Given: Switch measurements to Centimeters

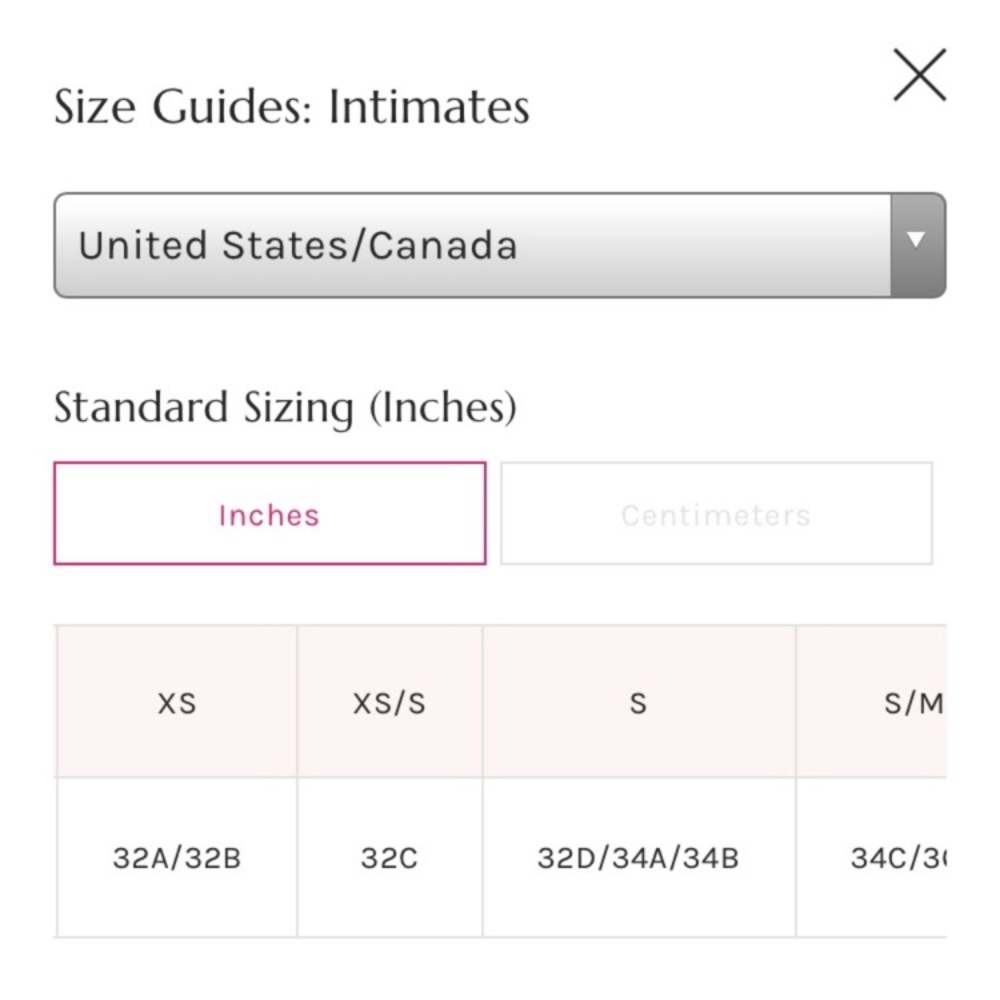Looking at the screenshot, I should pyautogui.click(x=716, y=513).
